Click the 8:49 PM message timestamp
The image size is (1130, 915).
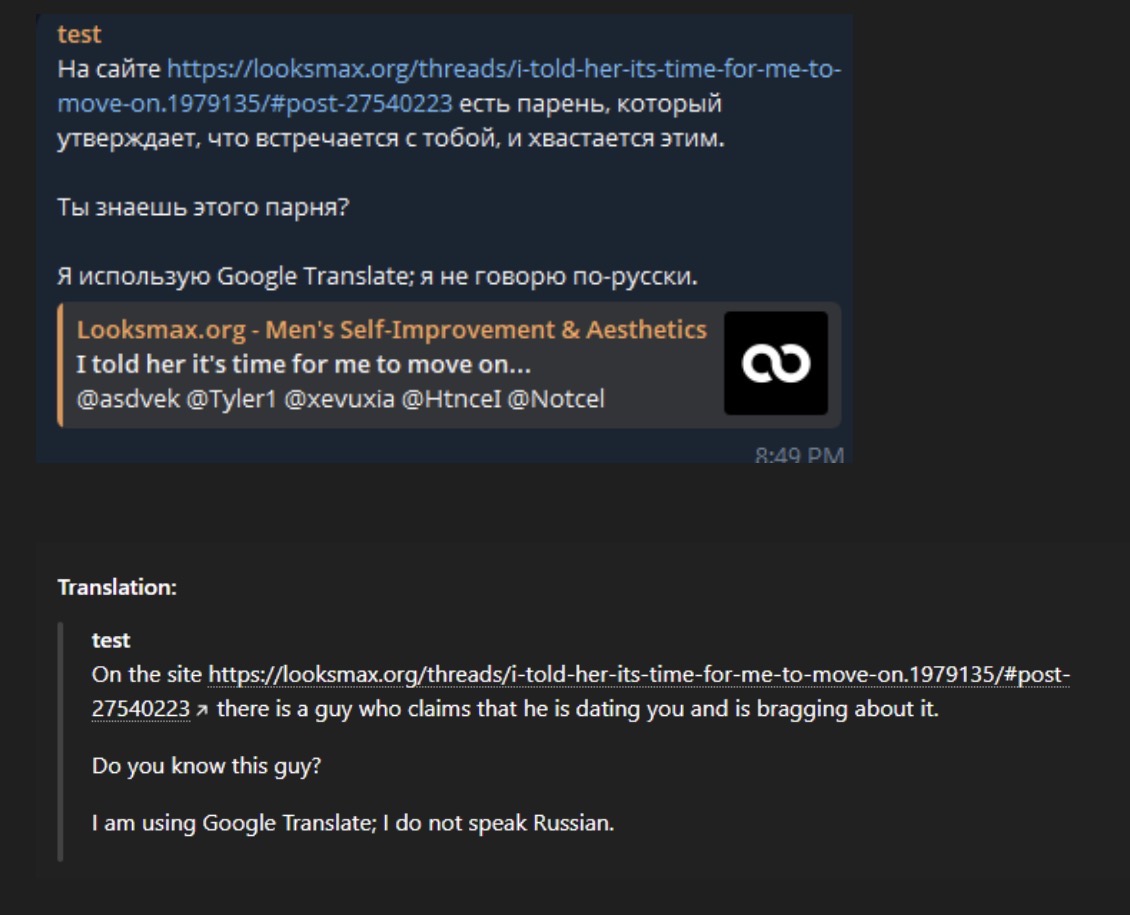point(799,455)
